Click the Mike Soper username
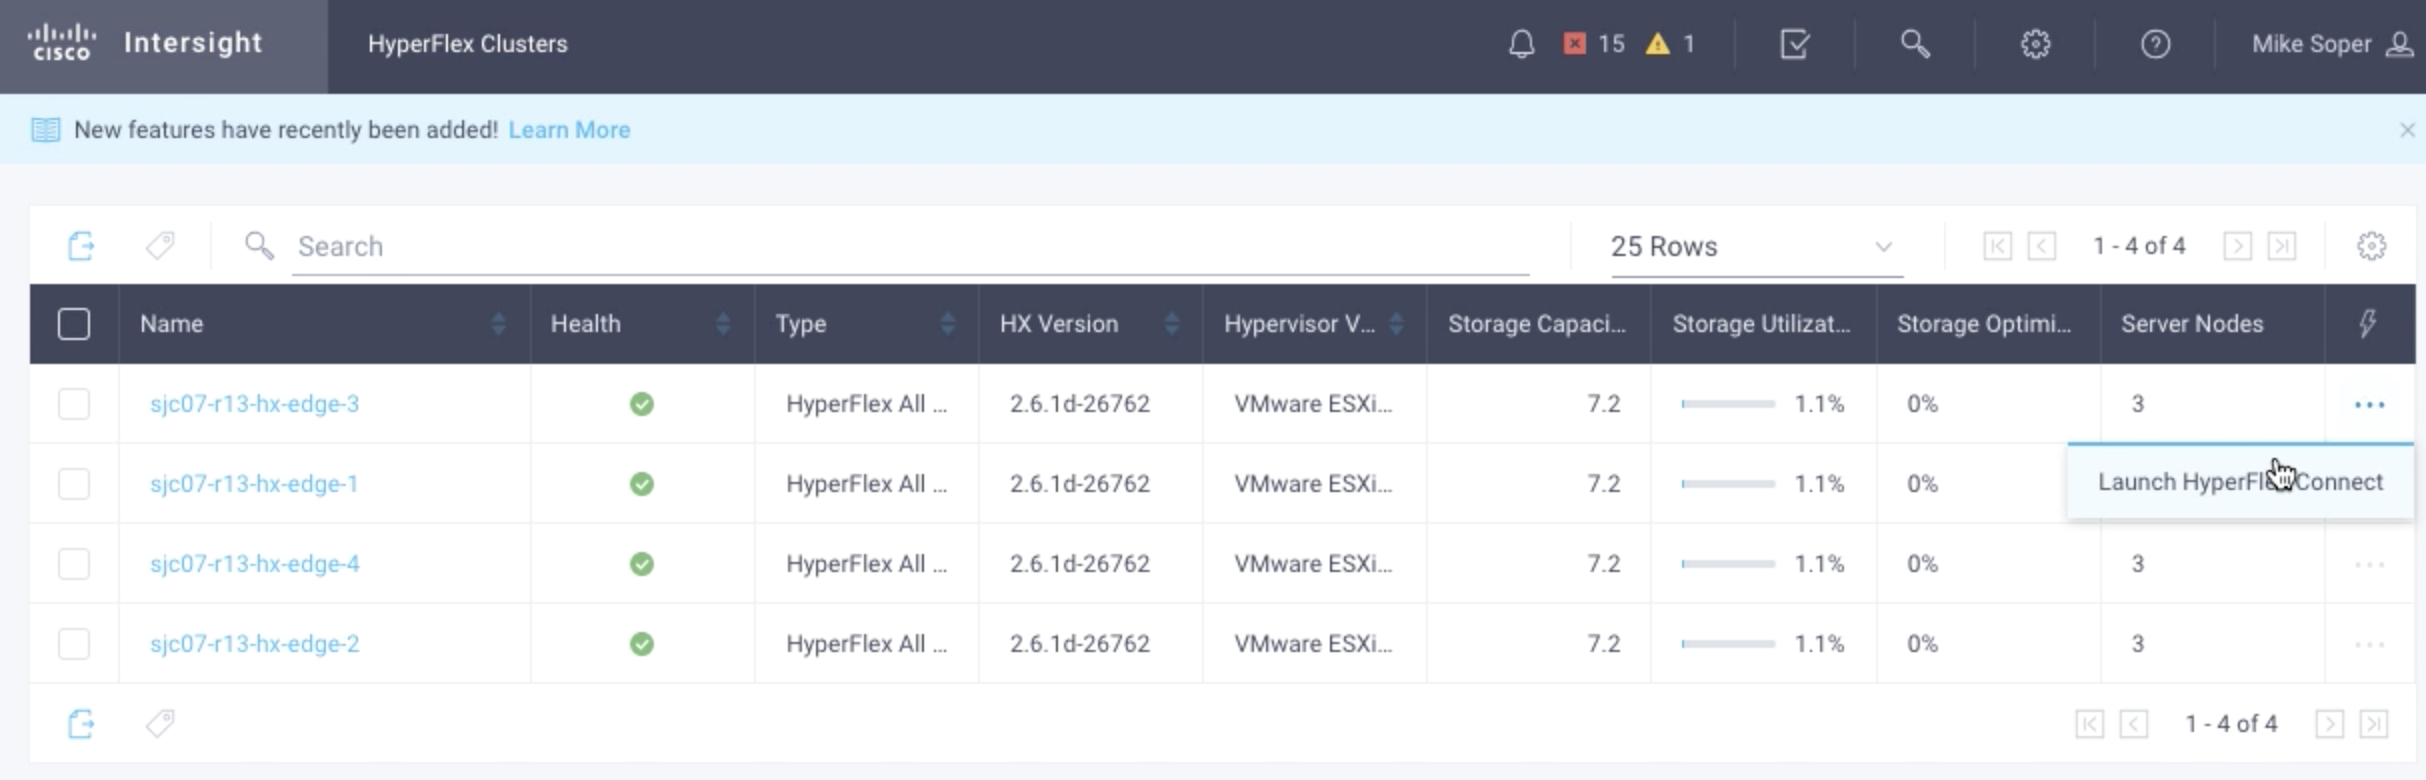 coord(2311,44)
